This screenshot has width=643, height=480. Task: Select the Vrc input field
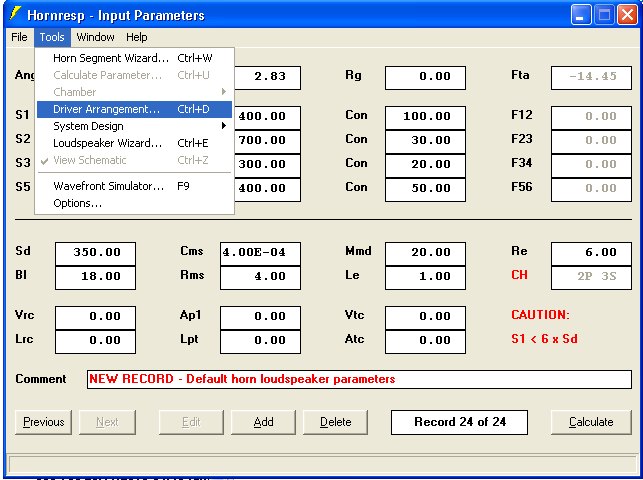95,317
